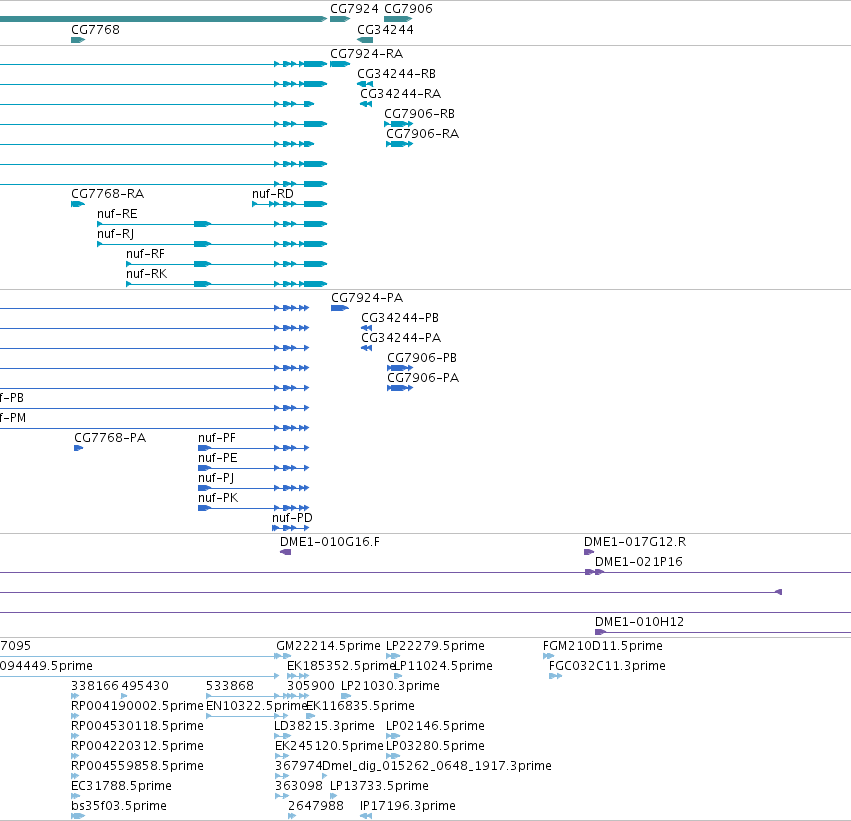The height and width of the screenshot is (821, 851).
Task: Select the RP004220312.5prime EST label
Action: [x=137, y=747]
